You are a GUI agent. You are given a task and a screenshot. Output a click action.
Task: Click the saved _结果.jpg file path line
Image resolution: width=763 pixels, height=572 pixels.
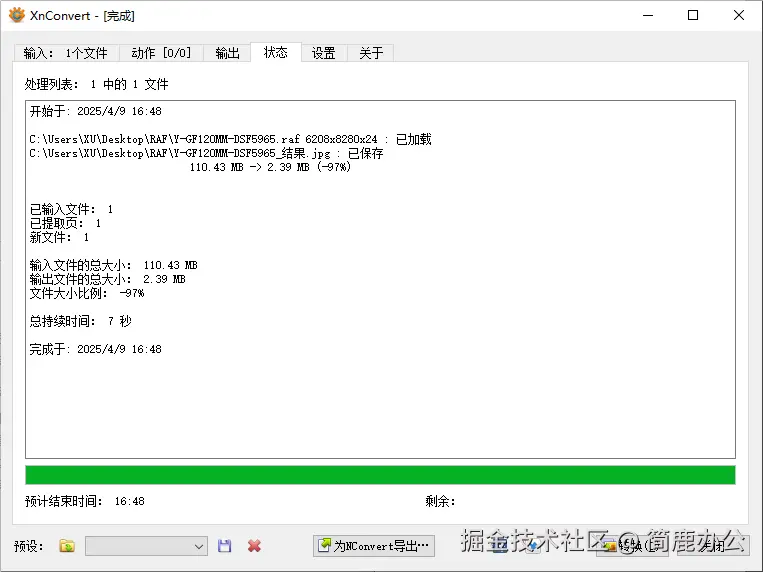[206, 153]
